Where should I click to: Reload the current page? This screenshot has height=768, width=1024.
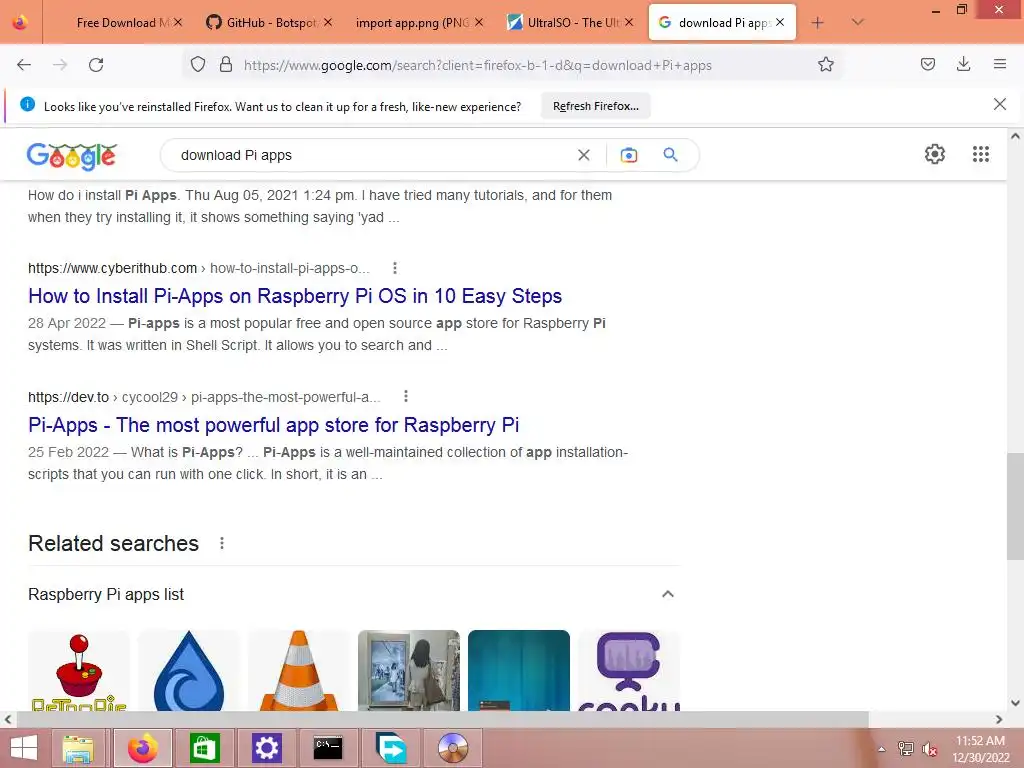coord(96,65)
